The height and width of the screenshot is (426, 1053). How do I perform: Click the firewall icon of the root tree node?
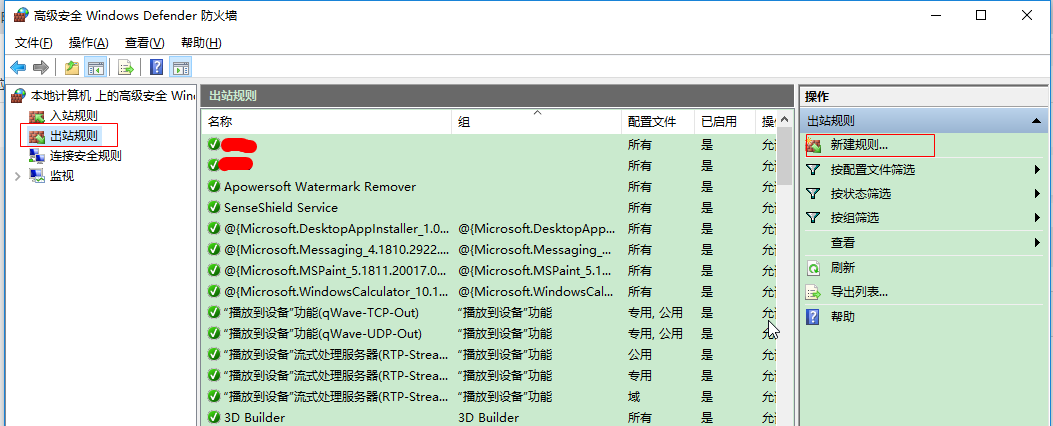(x=19, y=95)
